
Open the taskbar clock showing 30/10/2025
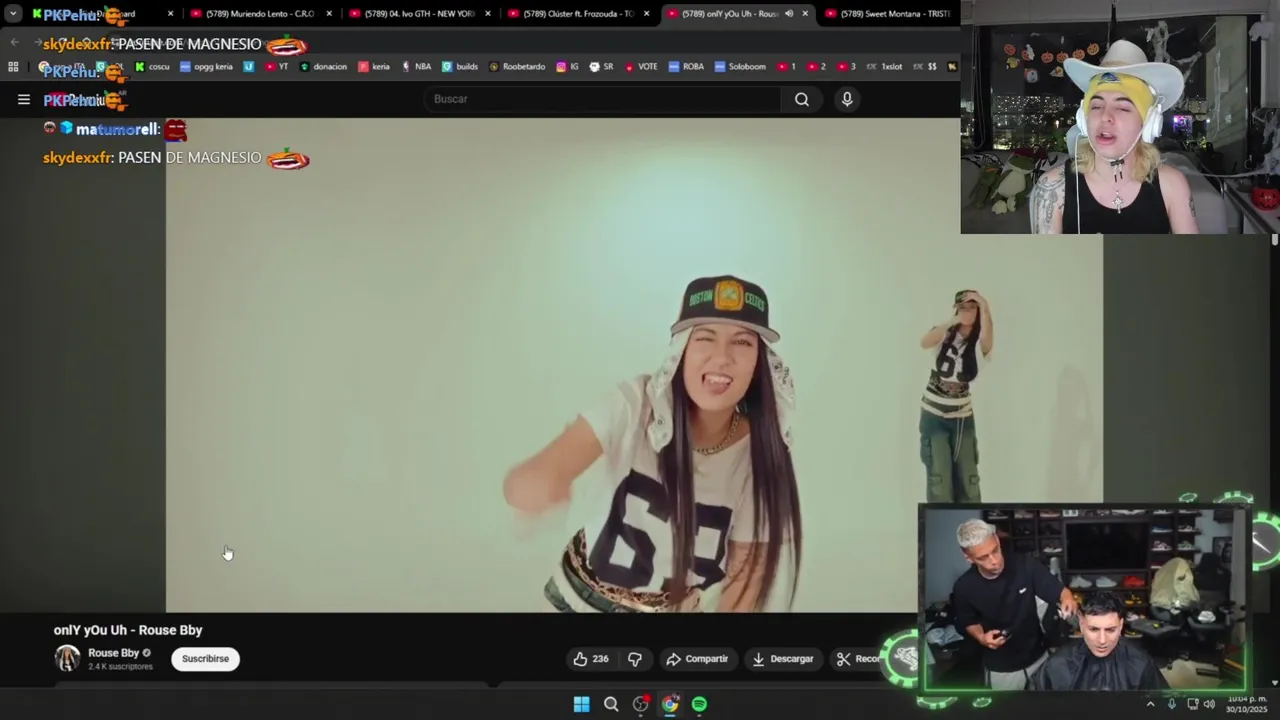tap(1245, 704)
